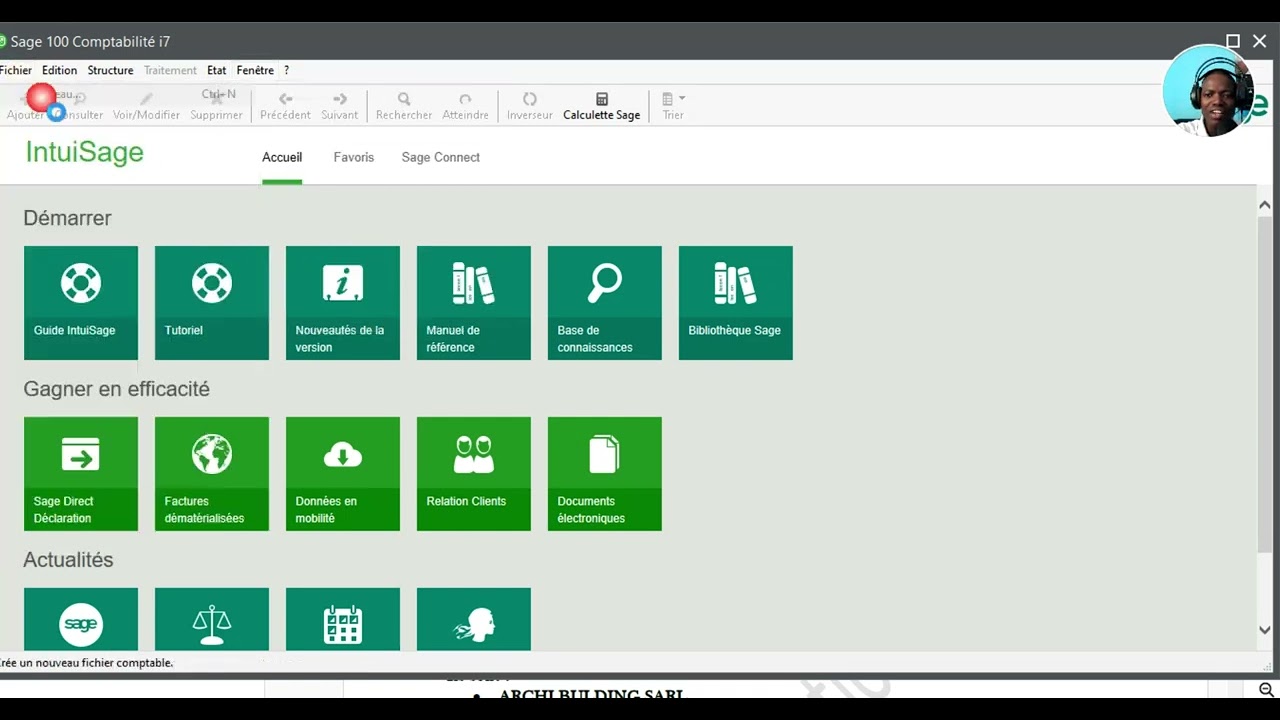Click the Supprimer toolbar button
Image resolution: width=1280 pixels, height=720 pixels.
click(216, 106)
